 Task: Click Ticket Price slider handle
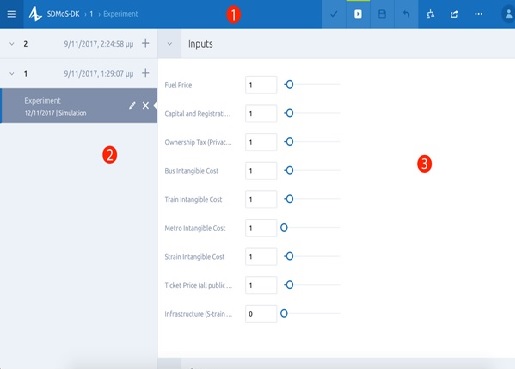tap(289, 285)
